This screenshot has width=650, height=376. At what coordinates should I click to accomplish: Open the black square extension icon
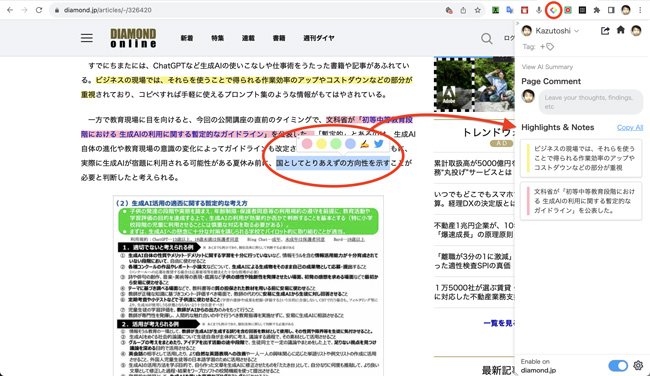tap(582, 10)
